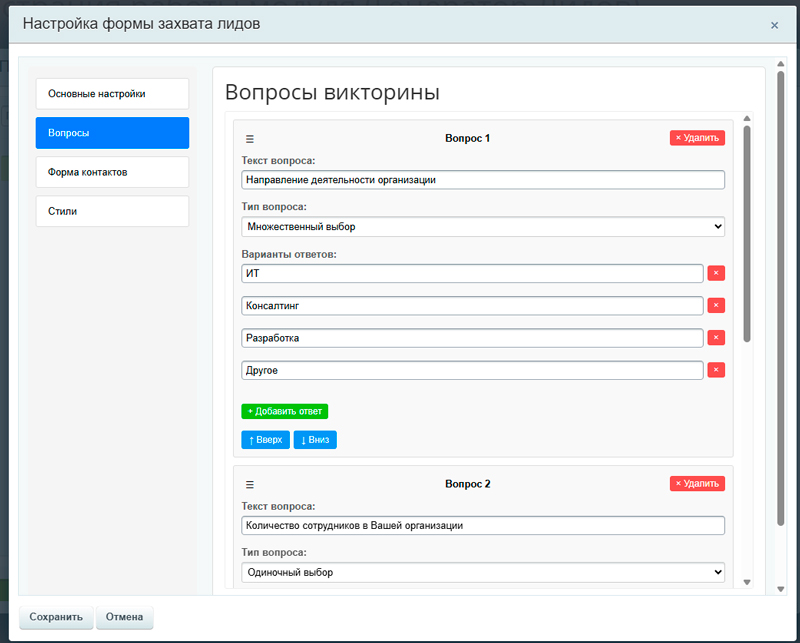Move Вопрос 1 up with Вверх
The height and width of the screenshot is (643, 800).
tap(265, 440)
